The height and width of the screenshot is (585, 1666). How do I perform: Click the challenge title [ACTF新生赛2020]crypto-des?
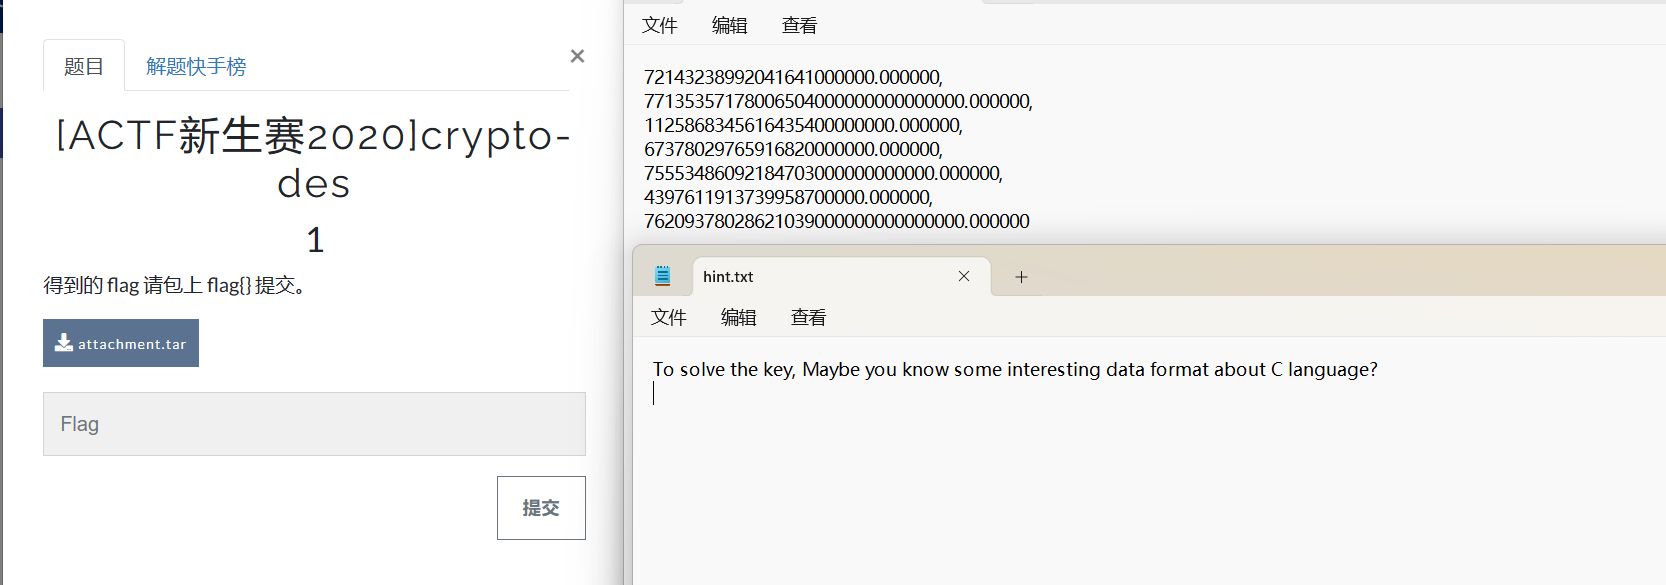(x=314, y=159)
